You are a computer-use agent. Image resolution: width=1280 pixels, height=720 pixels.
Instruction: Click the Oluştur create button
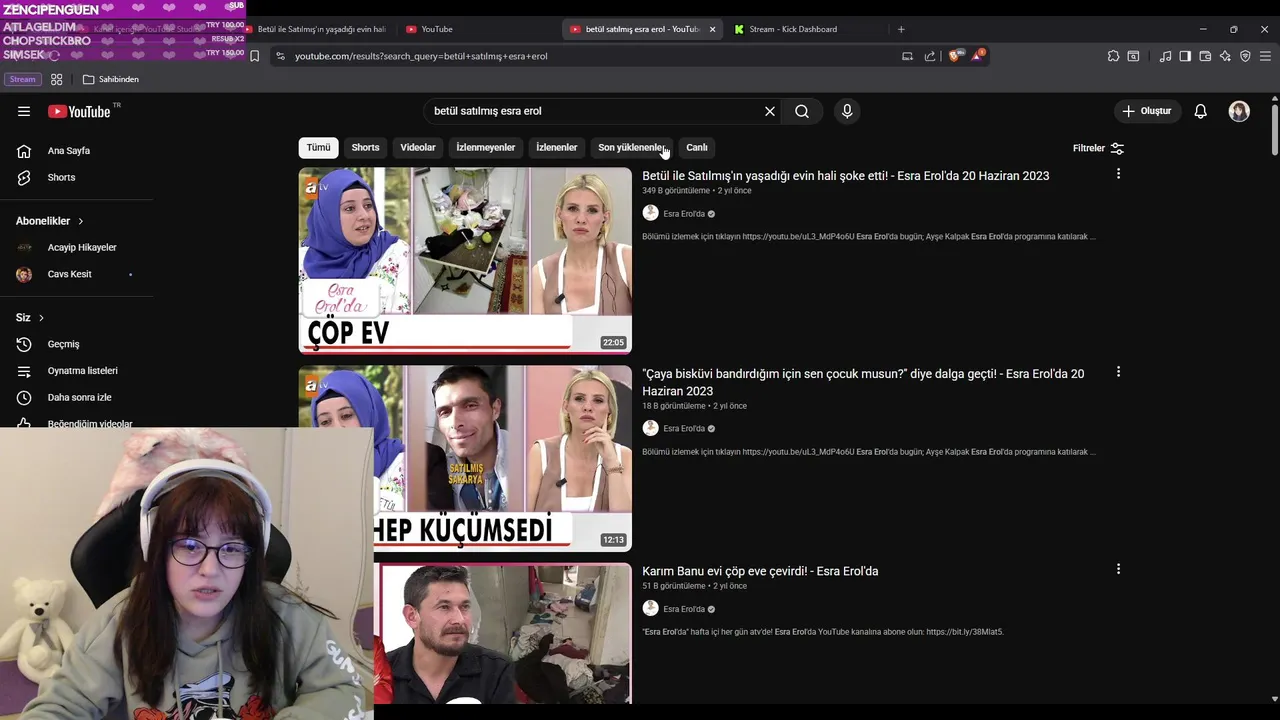tap(1146, 111)
